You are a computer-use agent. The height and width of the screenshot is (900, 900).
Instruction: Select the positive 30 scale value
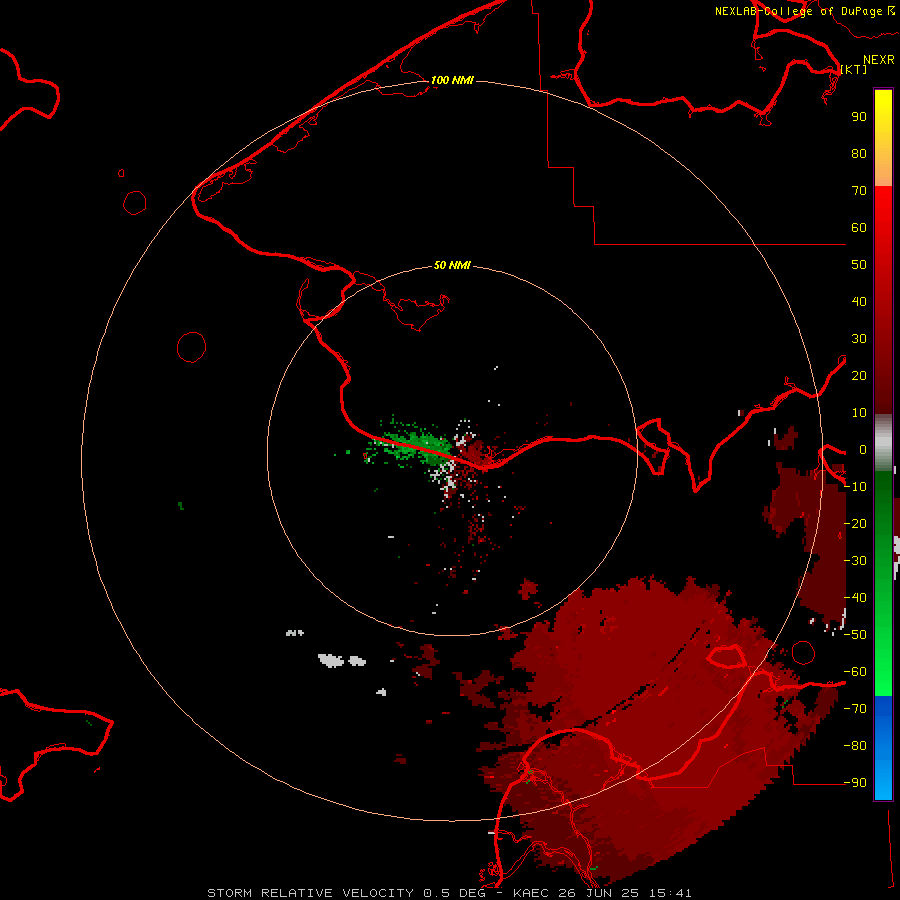pos(859,339)
